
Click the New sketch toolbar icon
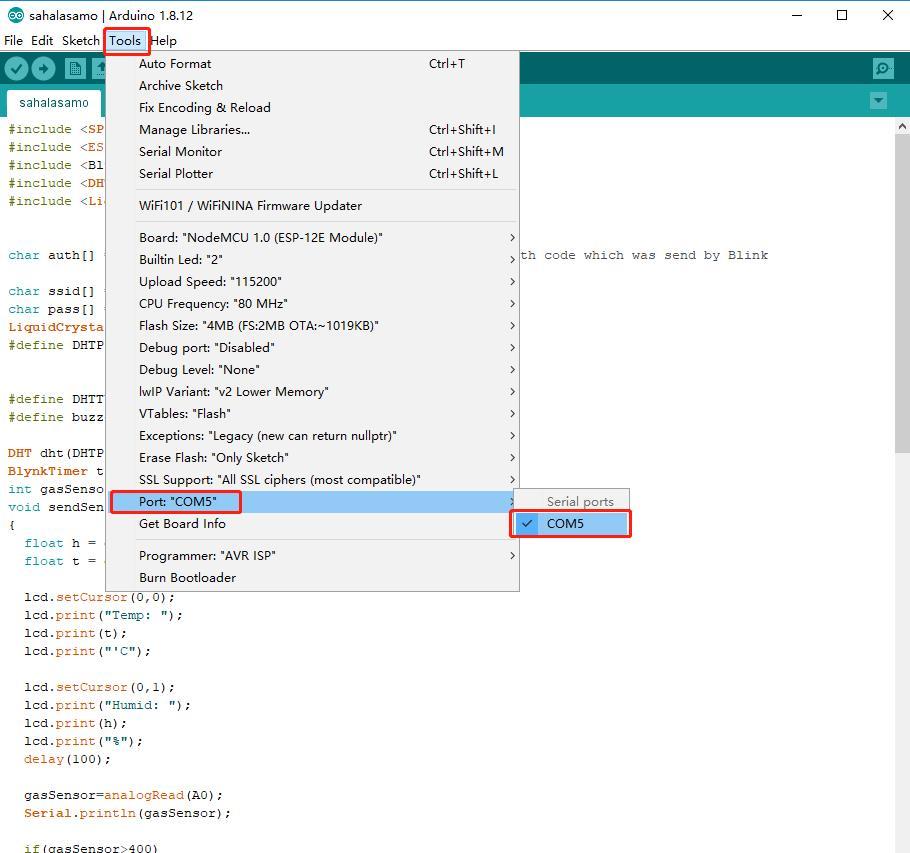click(75, 69)
